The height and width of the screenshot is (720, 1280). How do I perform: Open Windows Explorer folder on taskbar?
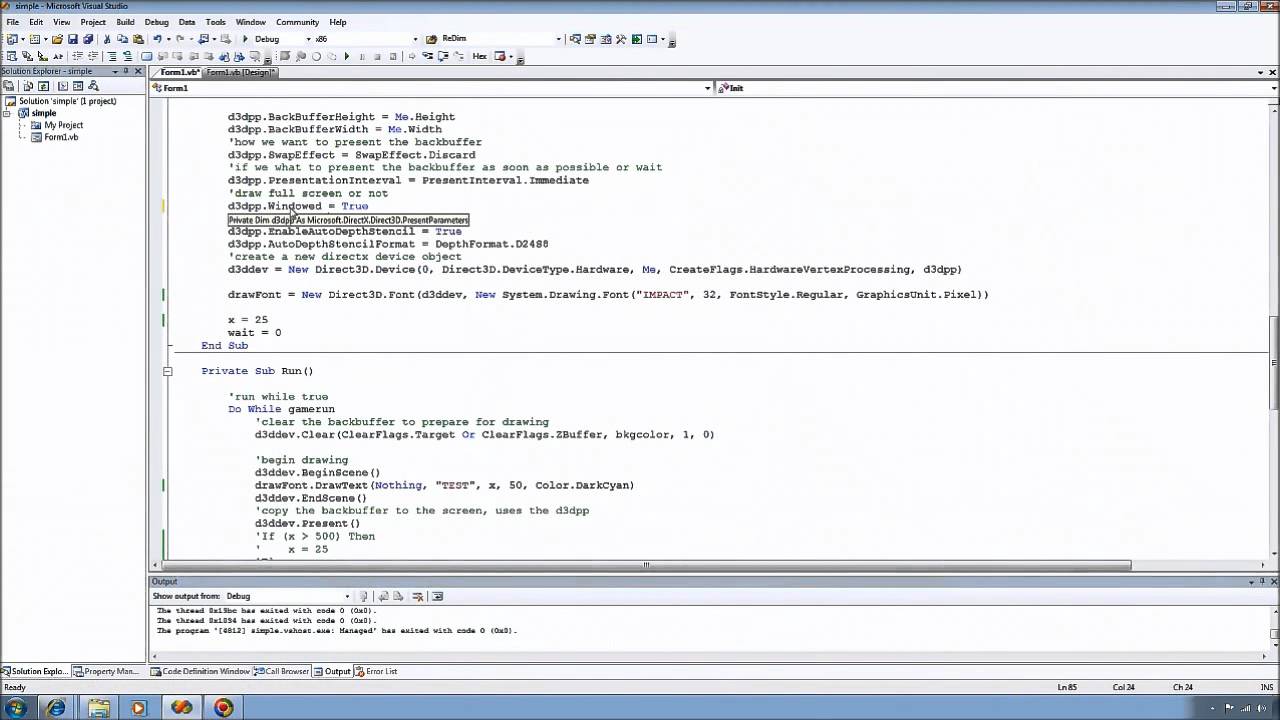[x=98, y=708]
